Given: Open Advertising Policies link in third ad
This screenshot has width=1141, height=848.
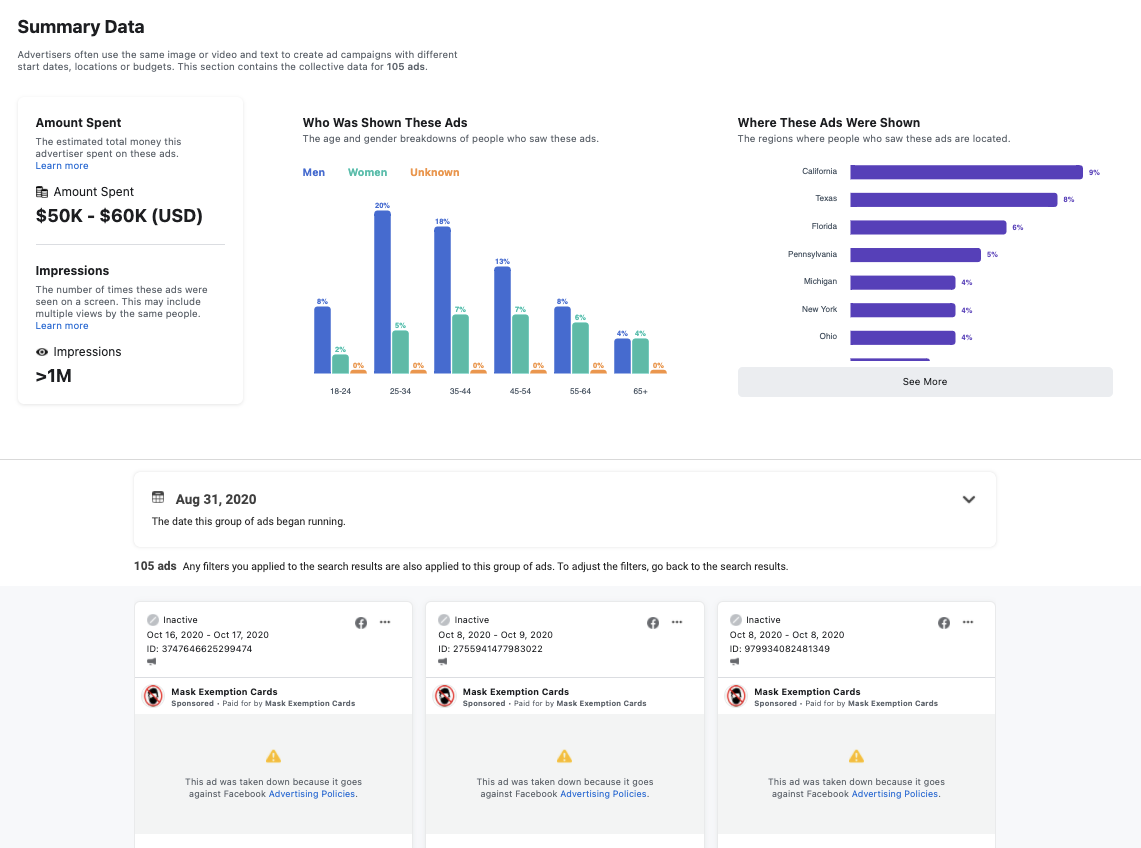Looking at the screenshot, I should 895,794.
